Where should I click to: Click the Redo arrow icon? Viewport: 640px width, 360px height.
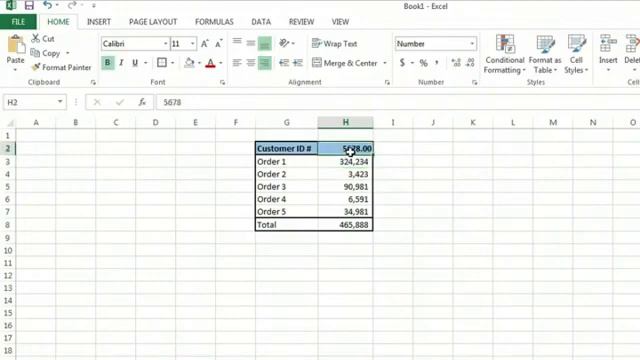click(72, 5)
